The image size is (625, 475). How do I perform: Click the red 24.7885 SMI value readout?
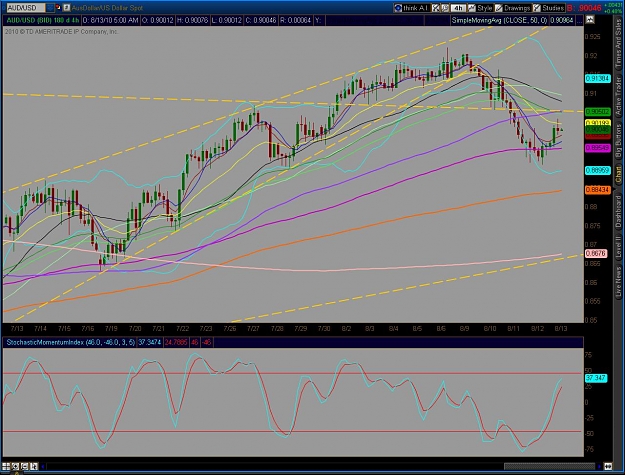click(x=176, y=342)
